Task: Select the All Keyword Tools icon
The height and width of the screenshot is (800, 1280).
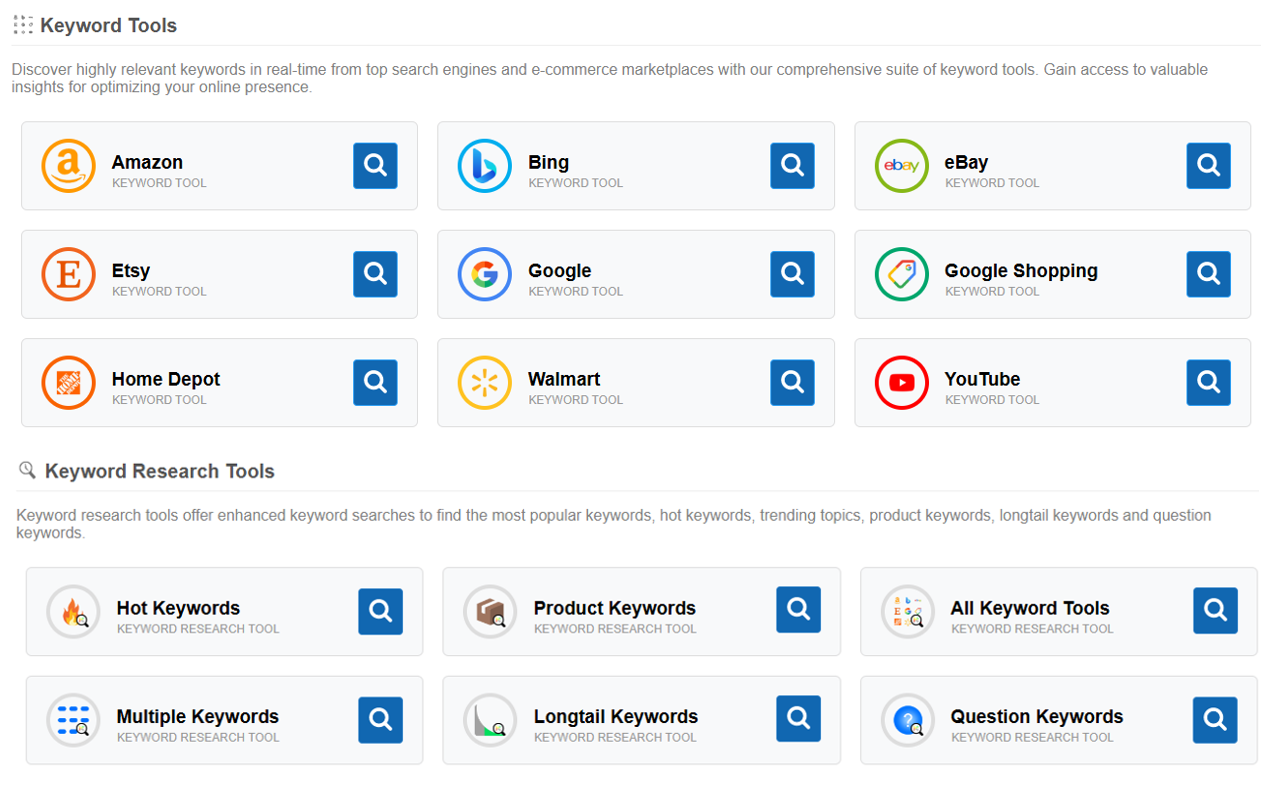Action: [x=907, y=611]
